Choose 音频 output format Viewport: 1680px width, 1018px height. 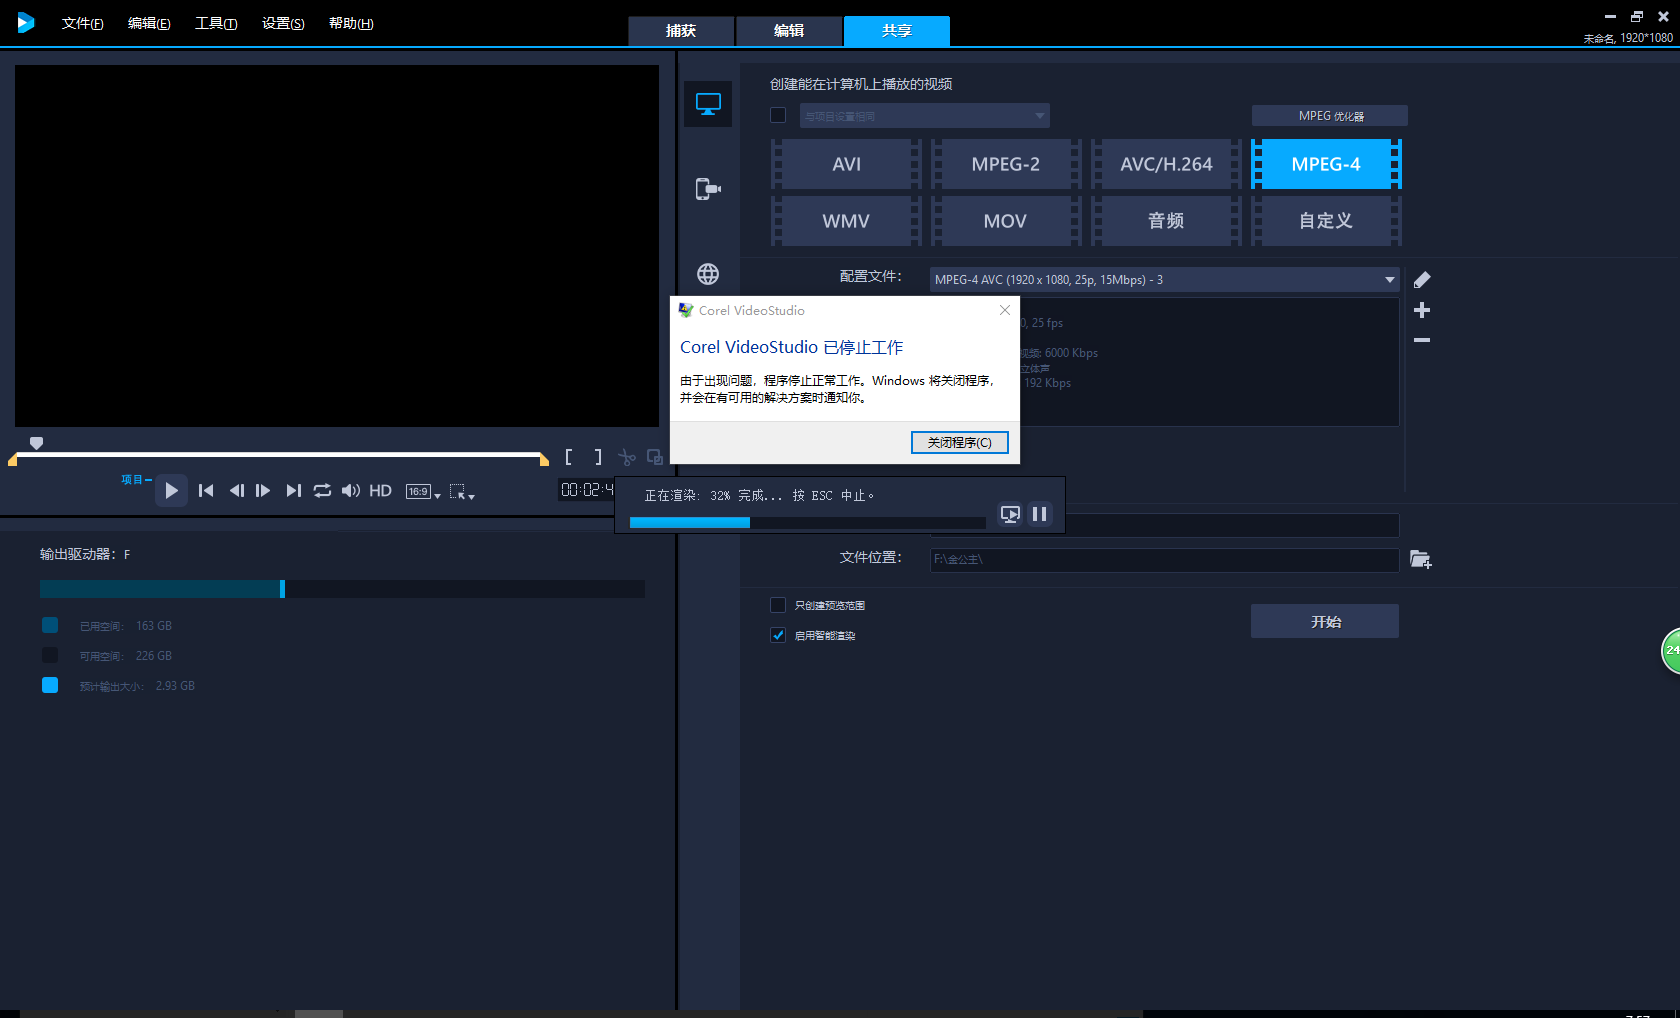1166,221
